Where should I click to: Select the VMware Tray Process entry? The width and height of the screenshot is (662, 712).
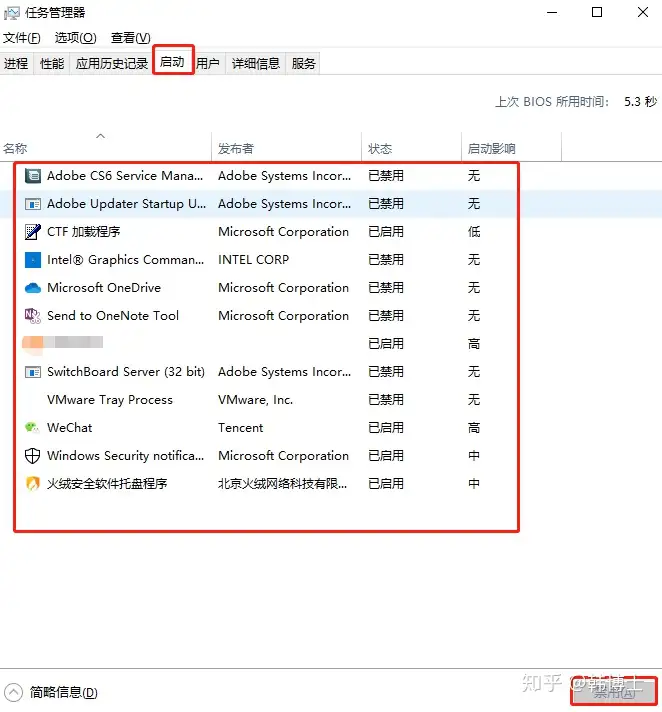click(x=110, y=400)
